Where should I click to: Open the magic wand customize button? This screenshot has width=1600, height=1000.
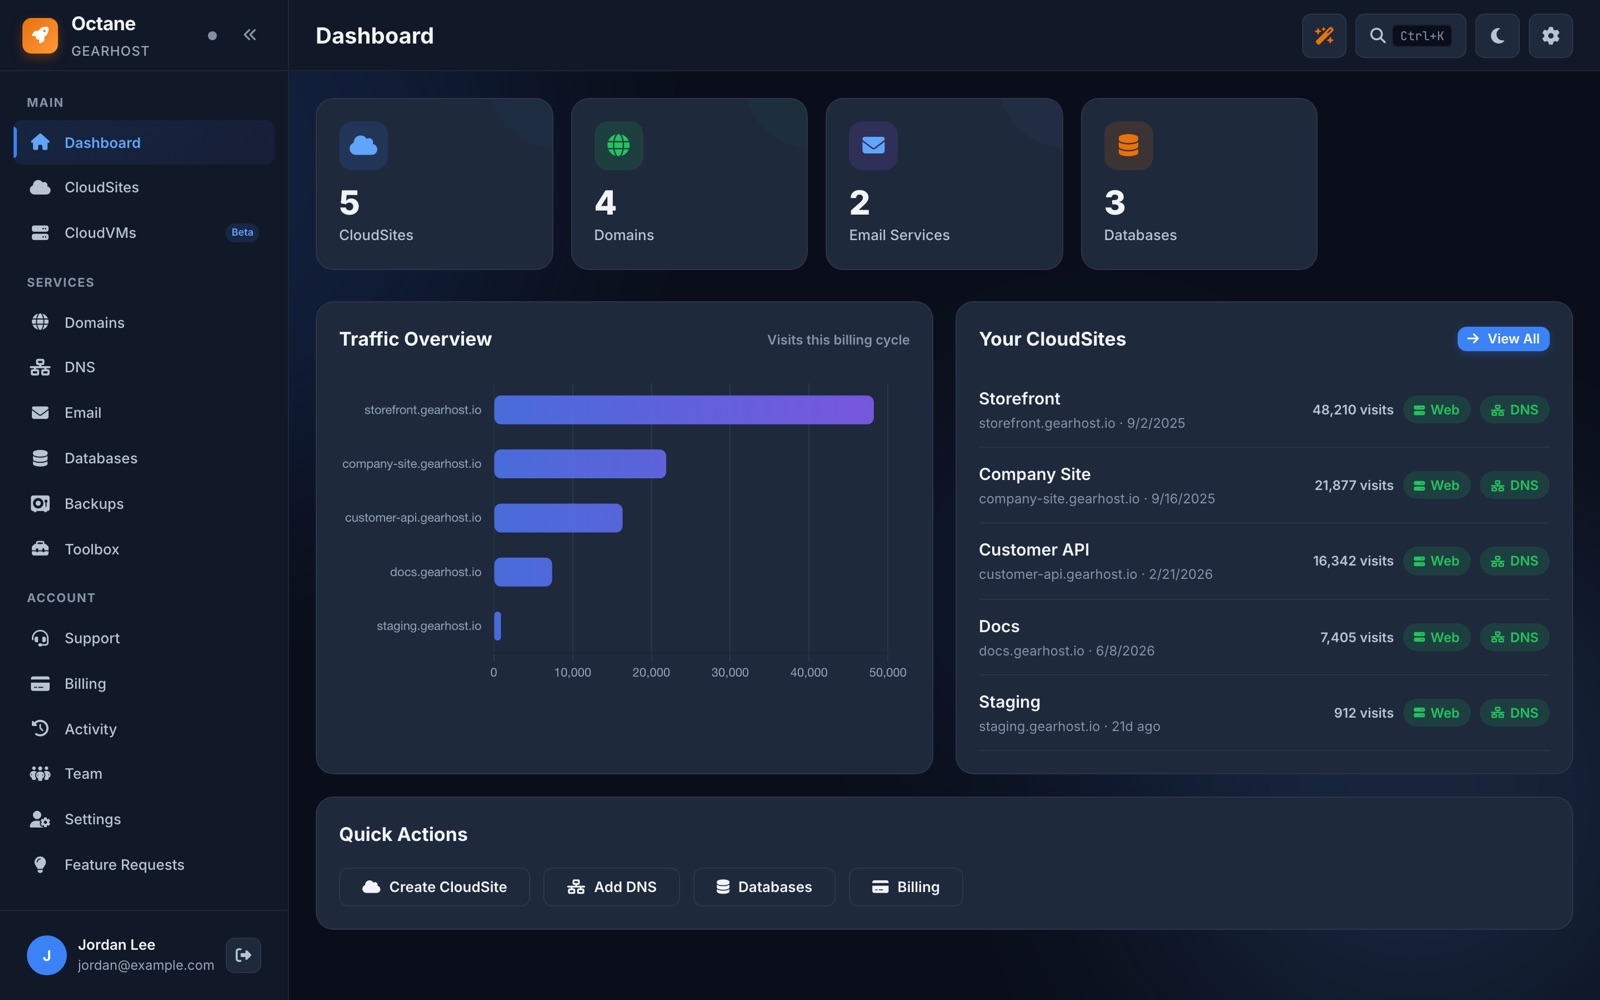[x=1324, y=36]
